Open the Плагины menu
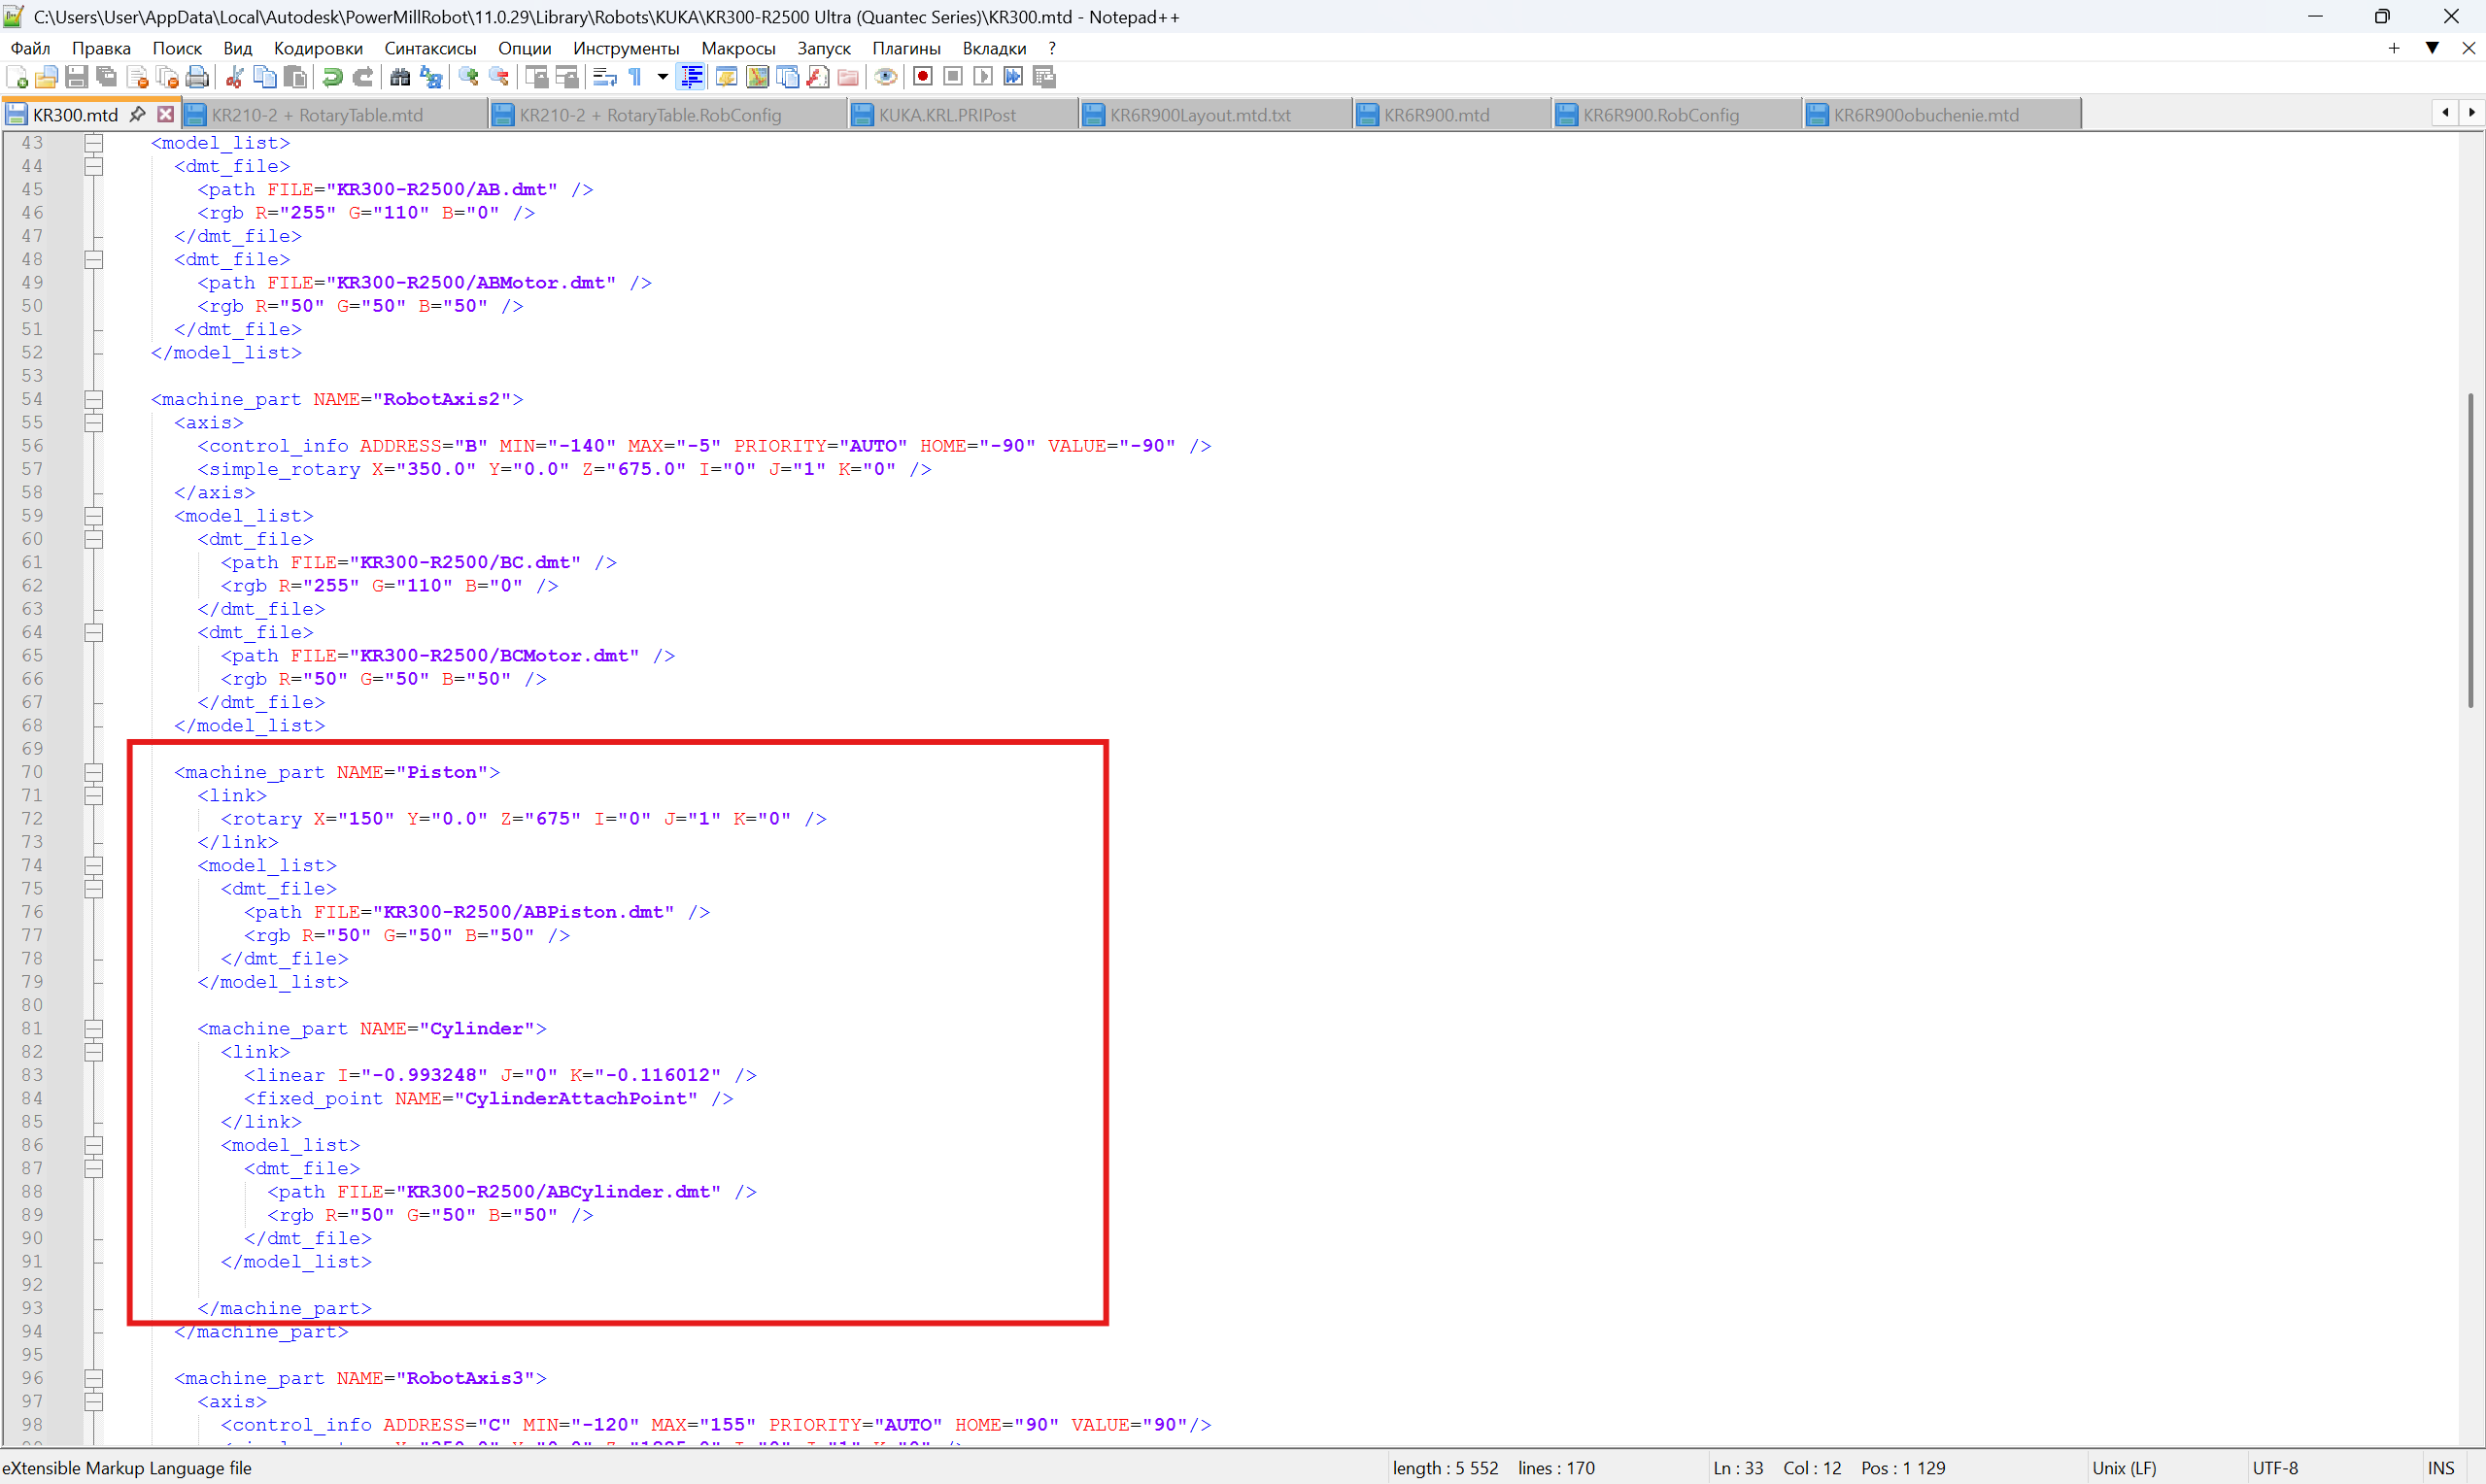This screenshot has height=1484, width=2486. [x=906, y=48]
